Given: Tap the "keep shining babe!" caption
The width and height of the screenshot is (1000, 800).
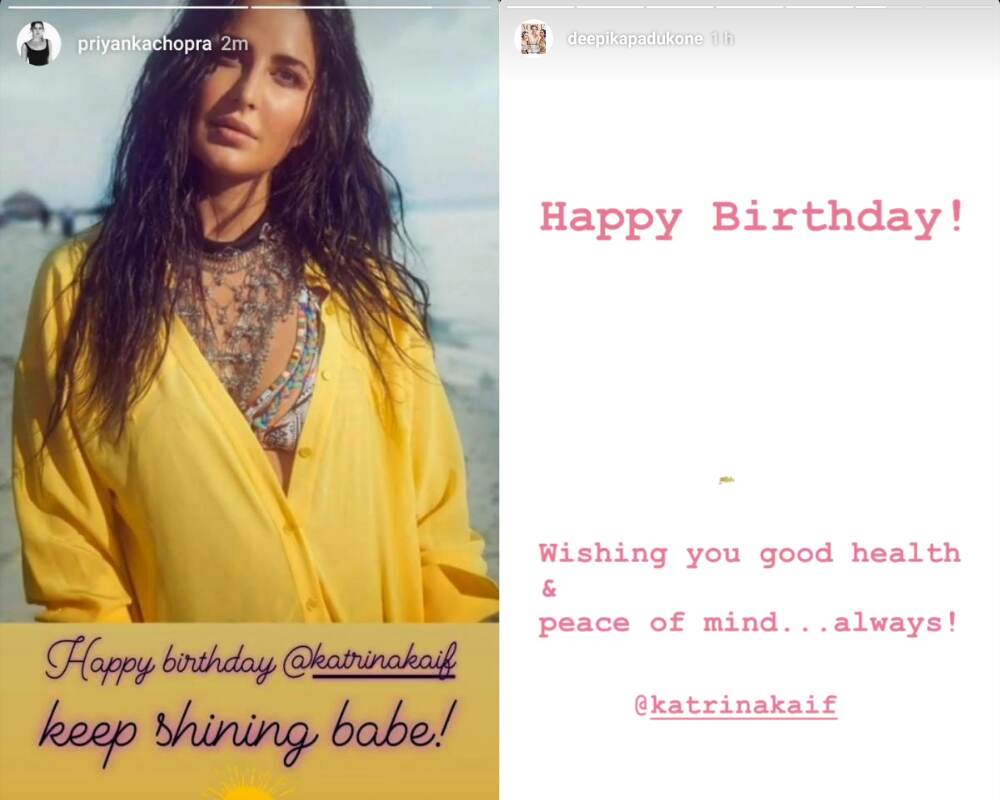Looking at the screenshot, I should [249, 730].
